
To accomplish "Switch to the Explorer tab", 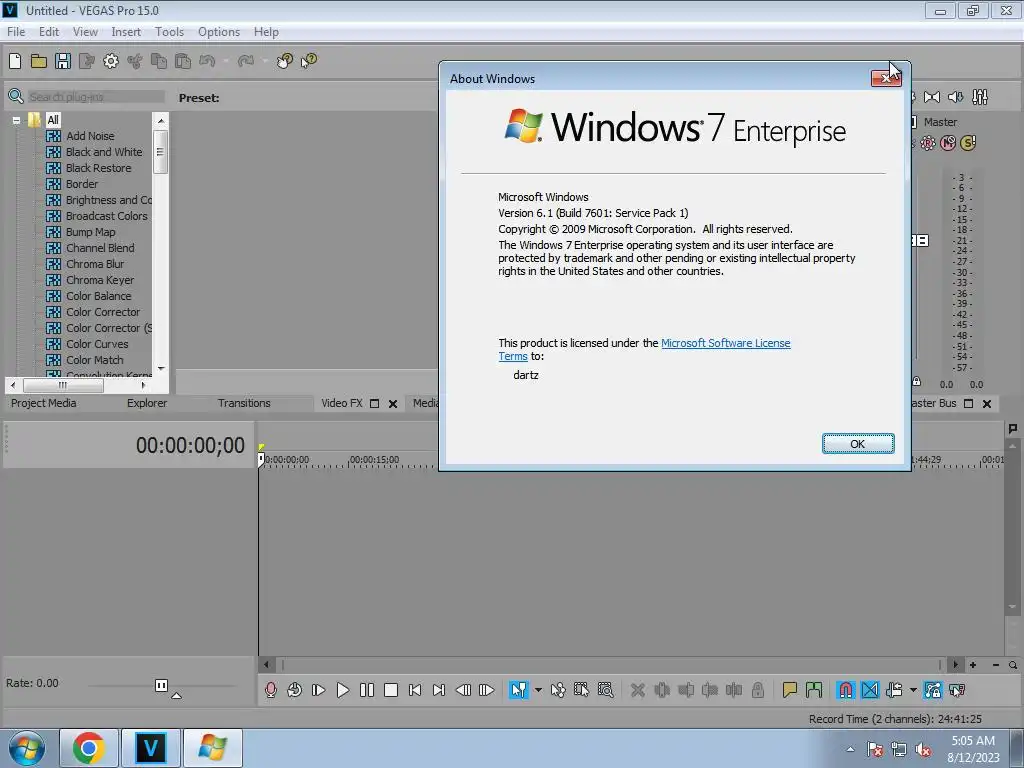I will [x=147, y=403].
